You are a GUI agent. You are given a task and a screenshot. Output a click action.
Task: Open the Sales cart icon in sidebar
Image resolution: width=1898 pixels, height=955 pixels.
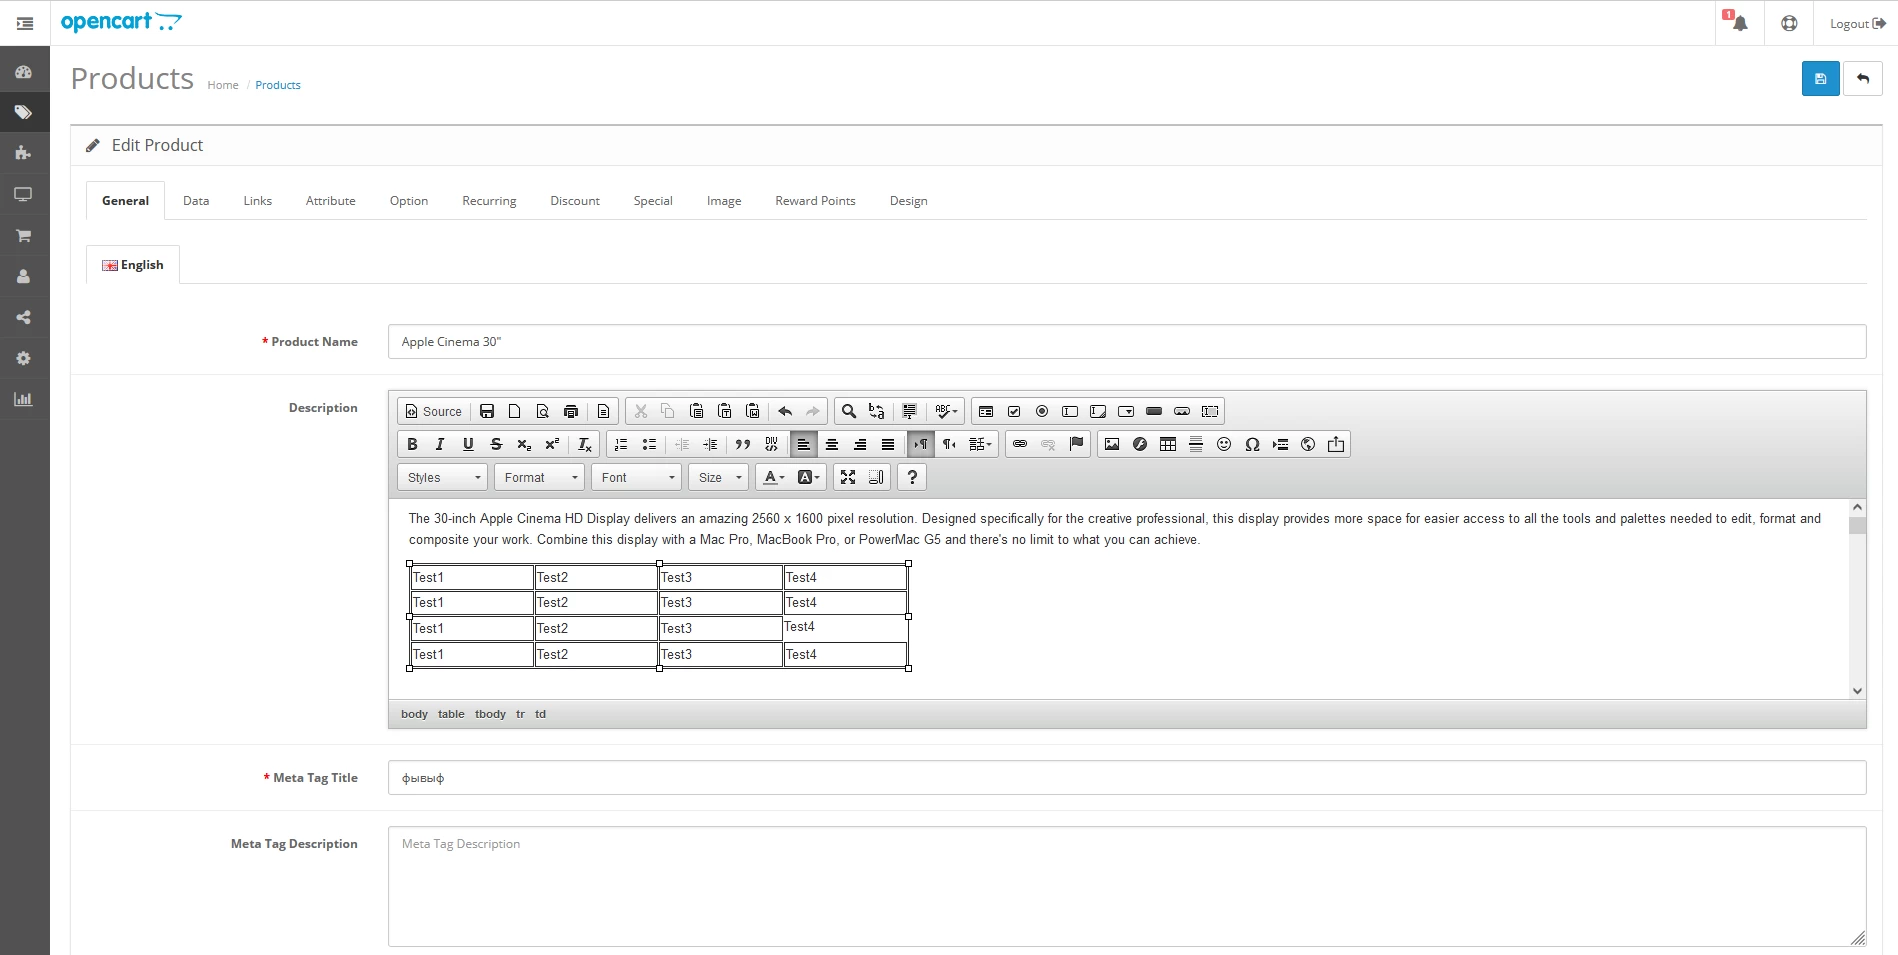click(x=23, y=235)
